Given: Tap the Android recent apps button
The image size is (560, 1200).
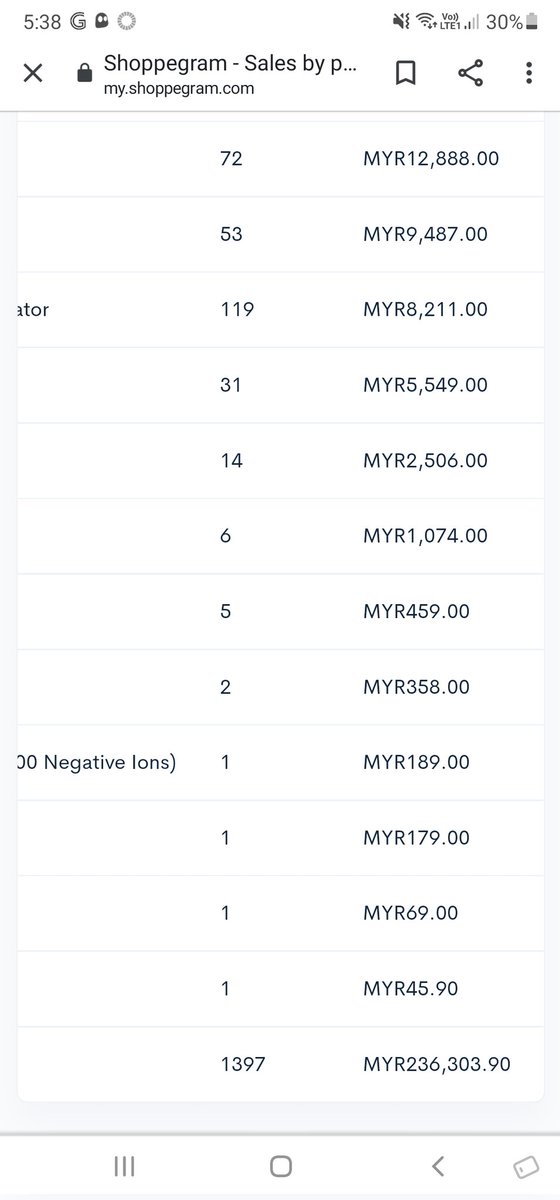Looking at the screenshot, I should coord(125,1166).
